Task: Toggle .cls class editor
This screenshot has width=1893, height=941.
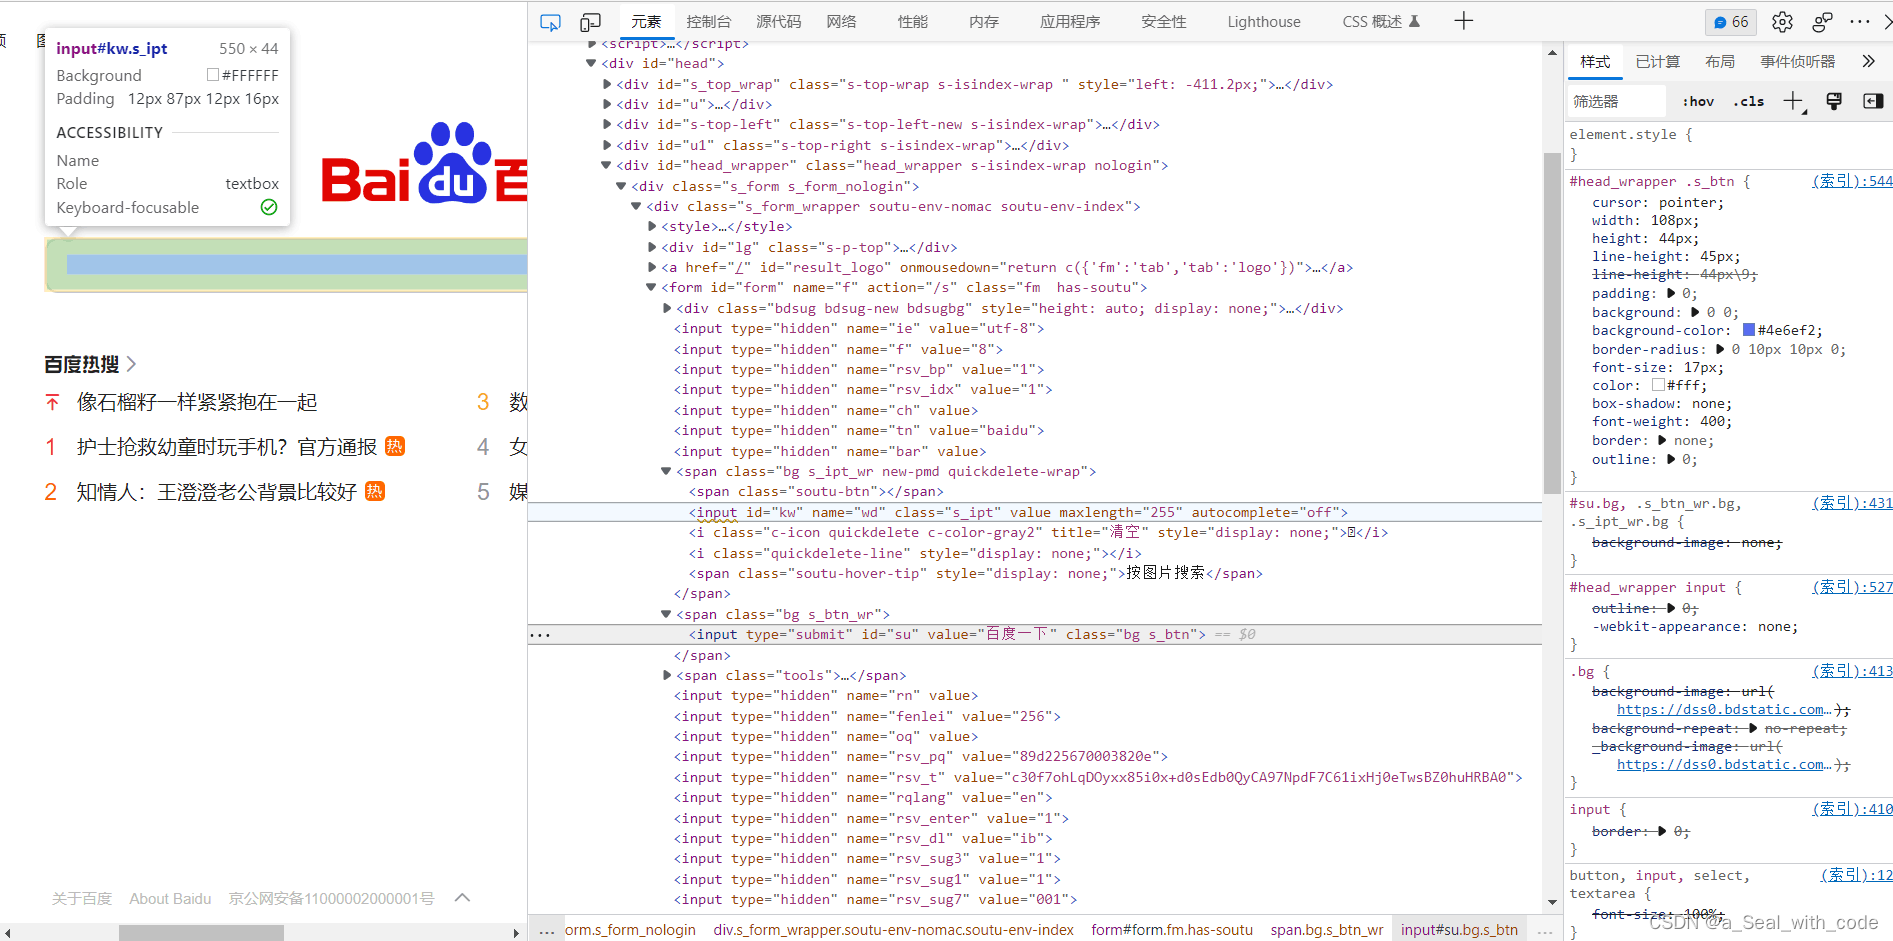Action: [x=1749, y=101]
